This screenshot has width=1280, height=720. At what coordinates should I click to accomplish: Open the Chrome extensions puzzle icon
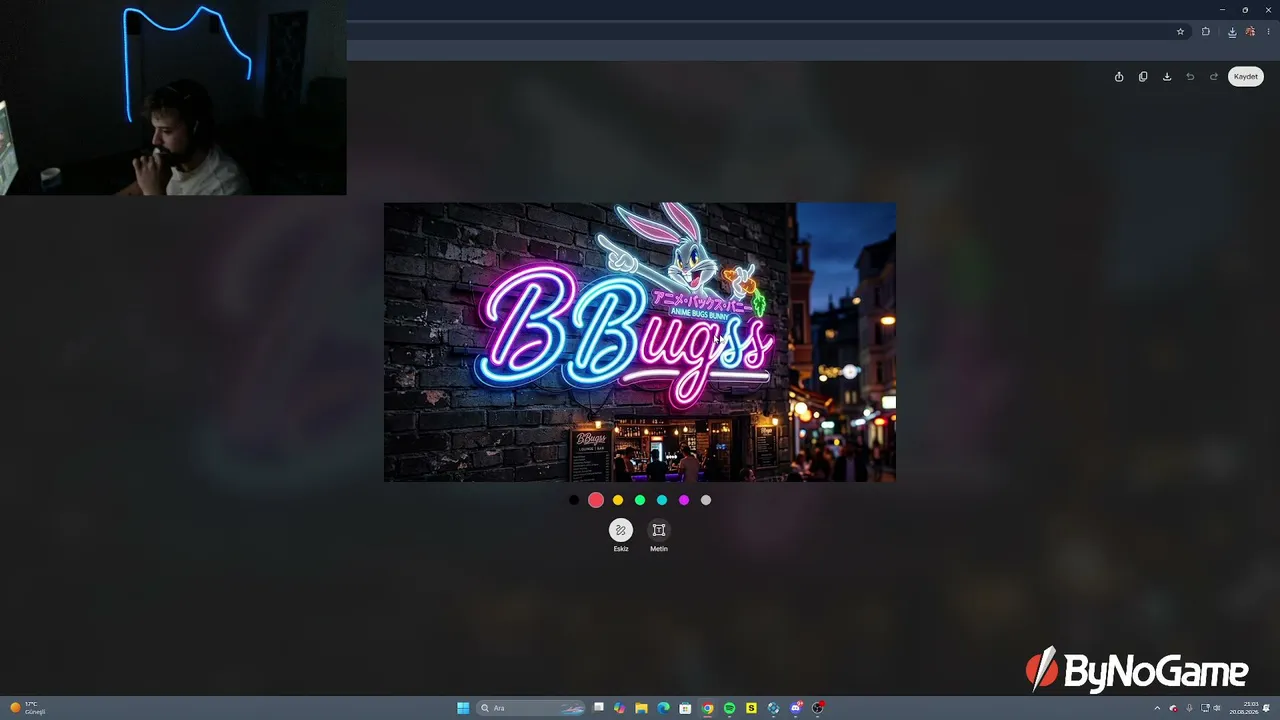point(1206,32)
